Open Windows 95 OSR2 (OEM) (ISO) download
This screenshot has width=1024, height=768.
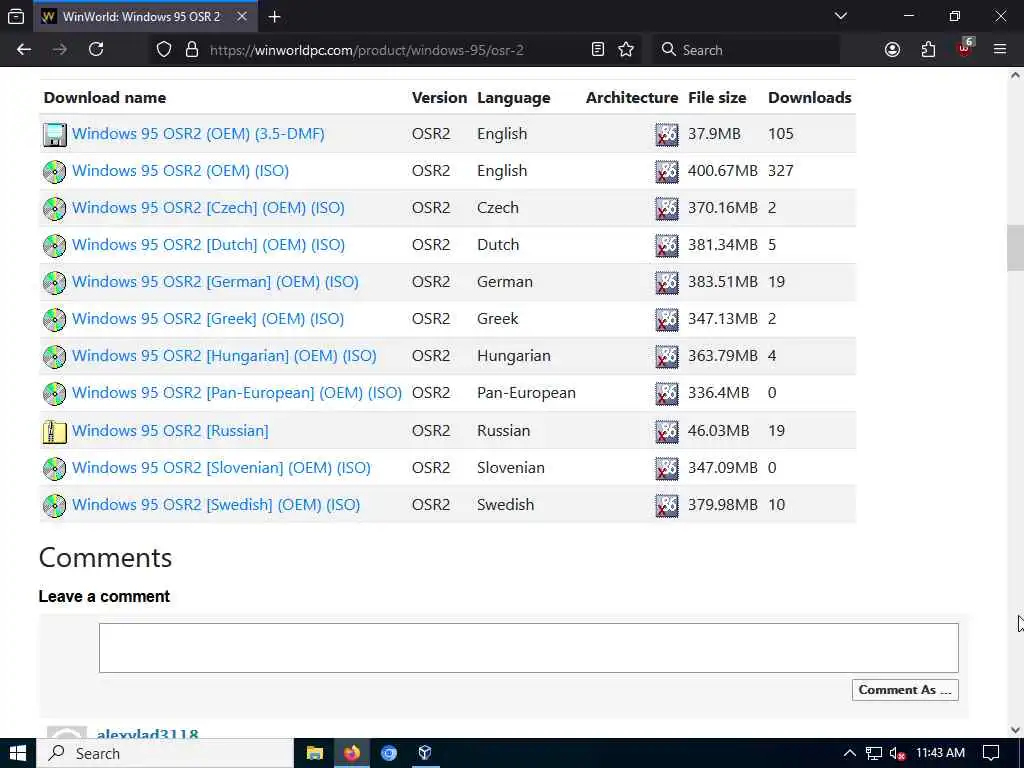click(180, 171)
